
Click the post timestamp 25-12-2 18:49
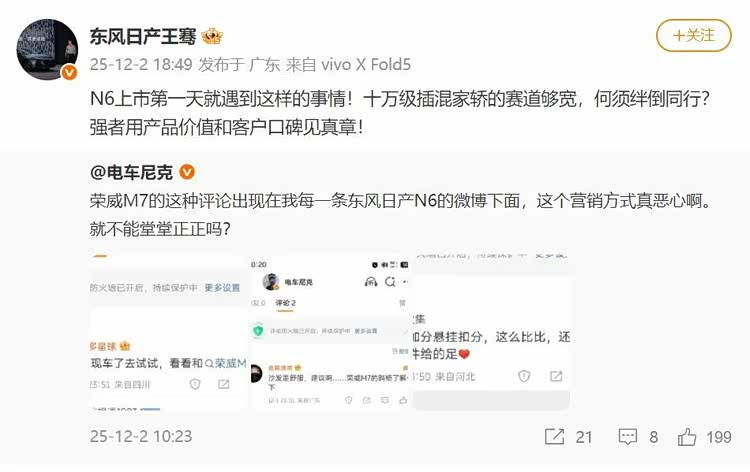(141, 65)
